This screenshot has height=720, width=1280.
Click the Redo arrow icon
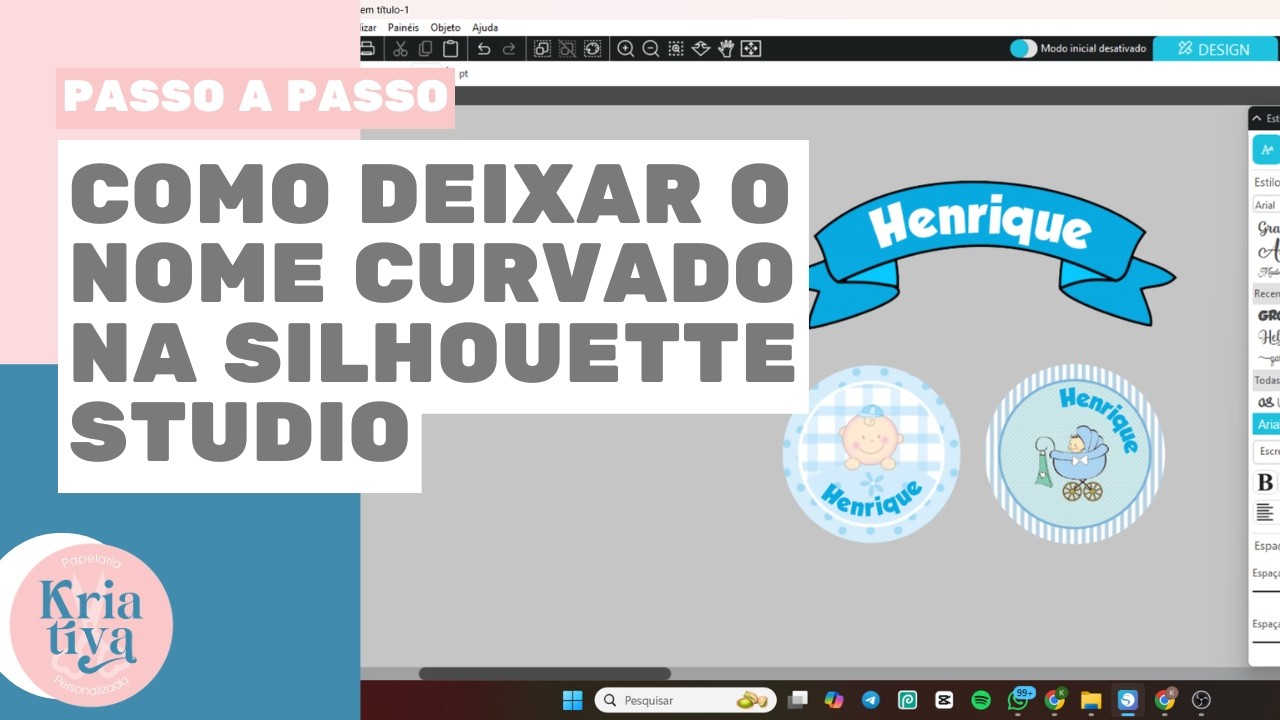pyautogui.click(x=509, y=48)
